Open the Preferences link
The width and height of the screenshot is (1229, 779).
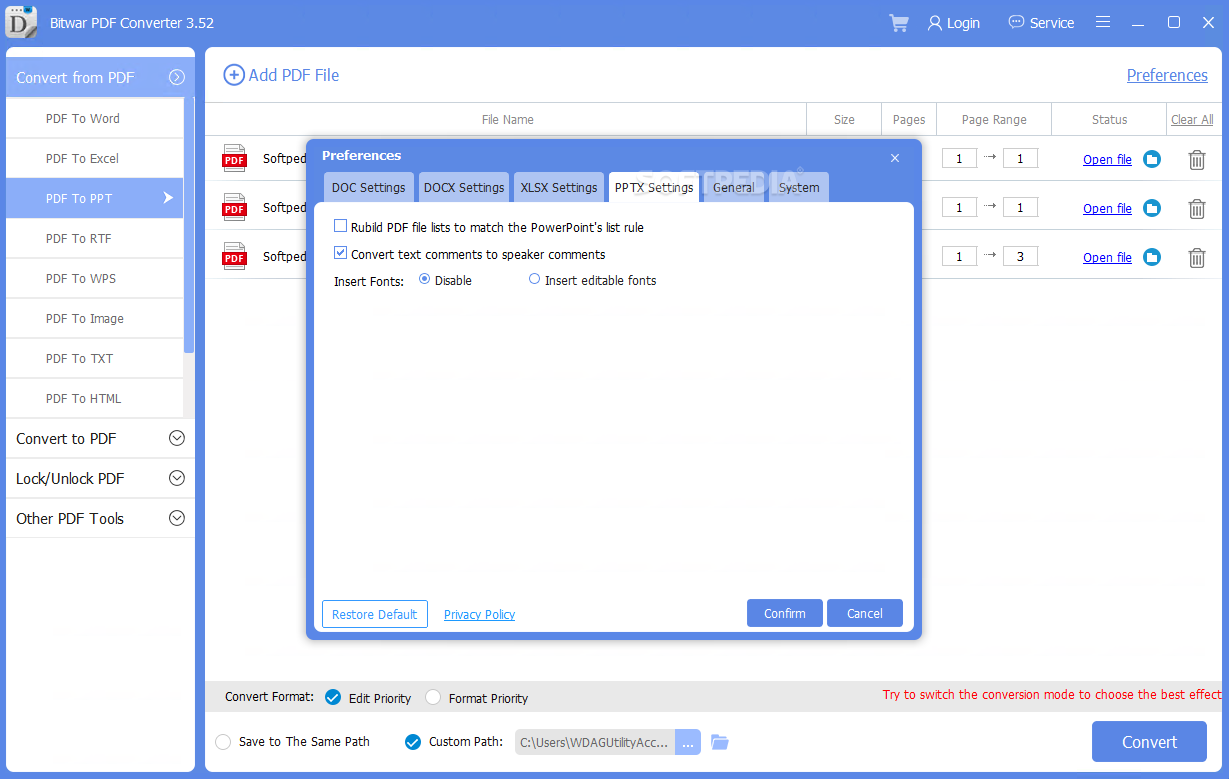(1167, 75)
